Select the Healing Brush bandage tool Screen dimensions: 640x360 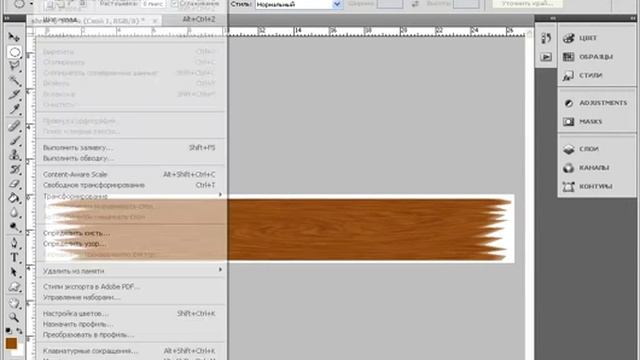pyautogui.click(x=14, y=126)
